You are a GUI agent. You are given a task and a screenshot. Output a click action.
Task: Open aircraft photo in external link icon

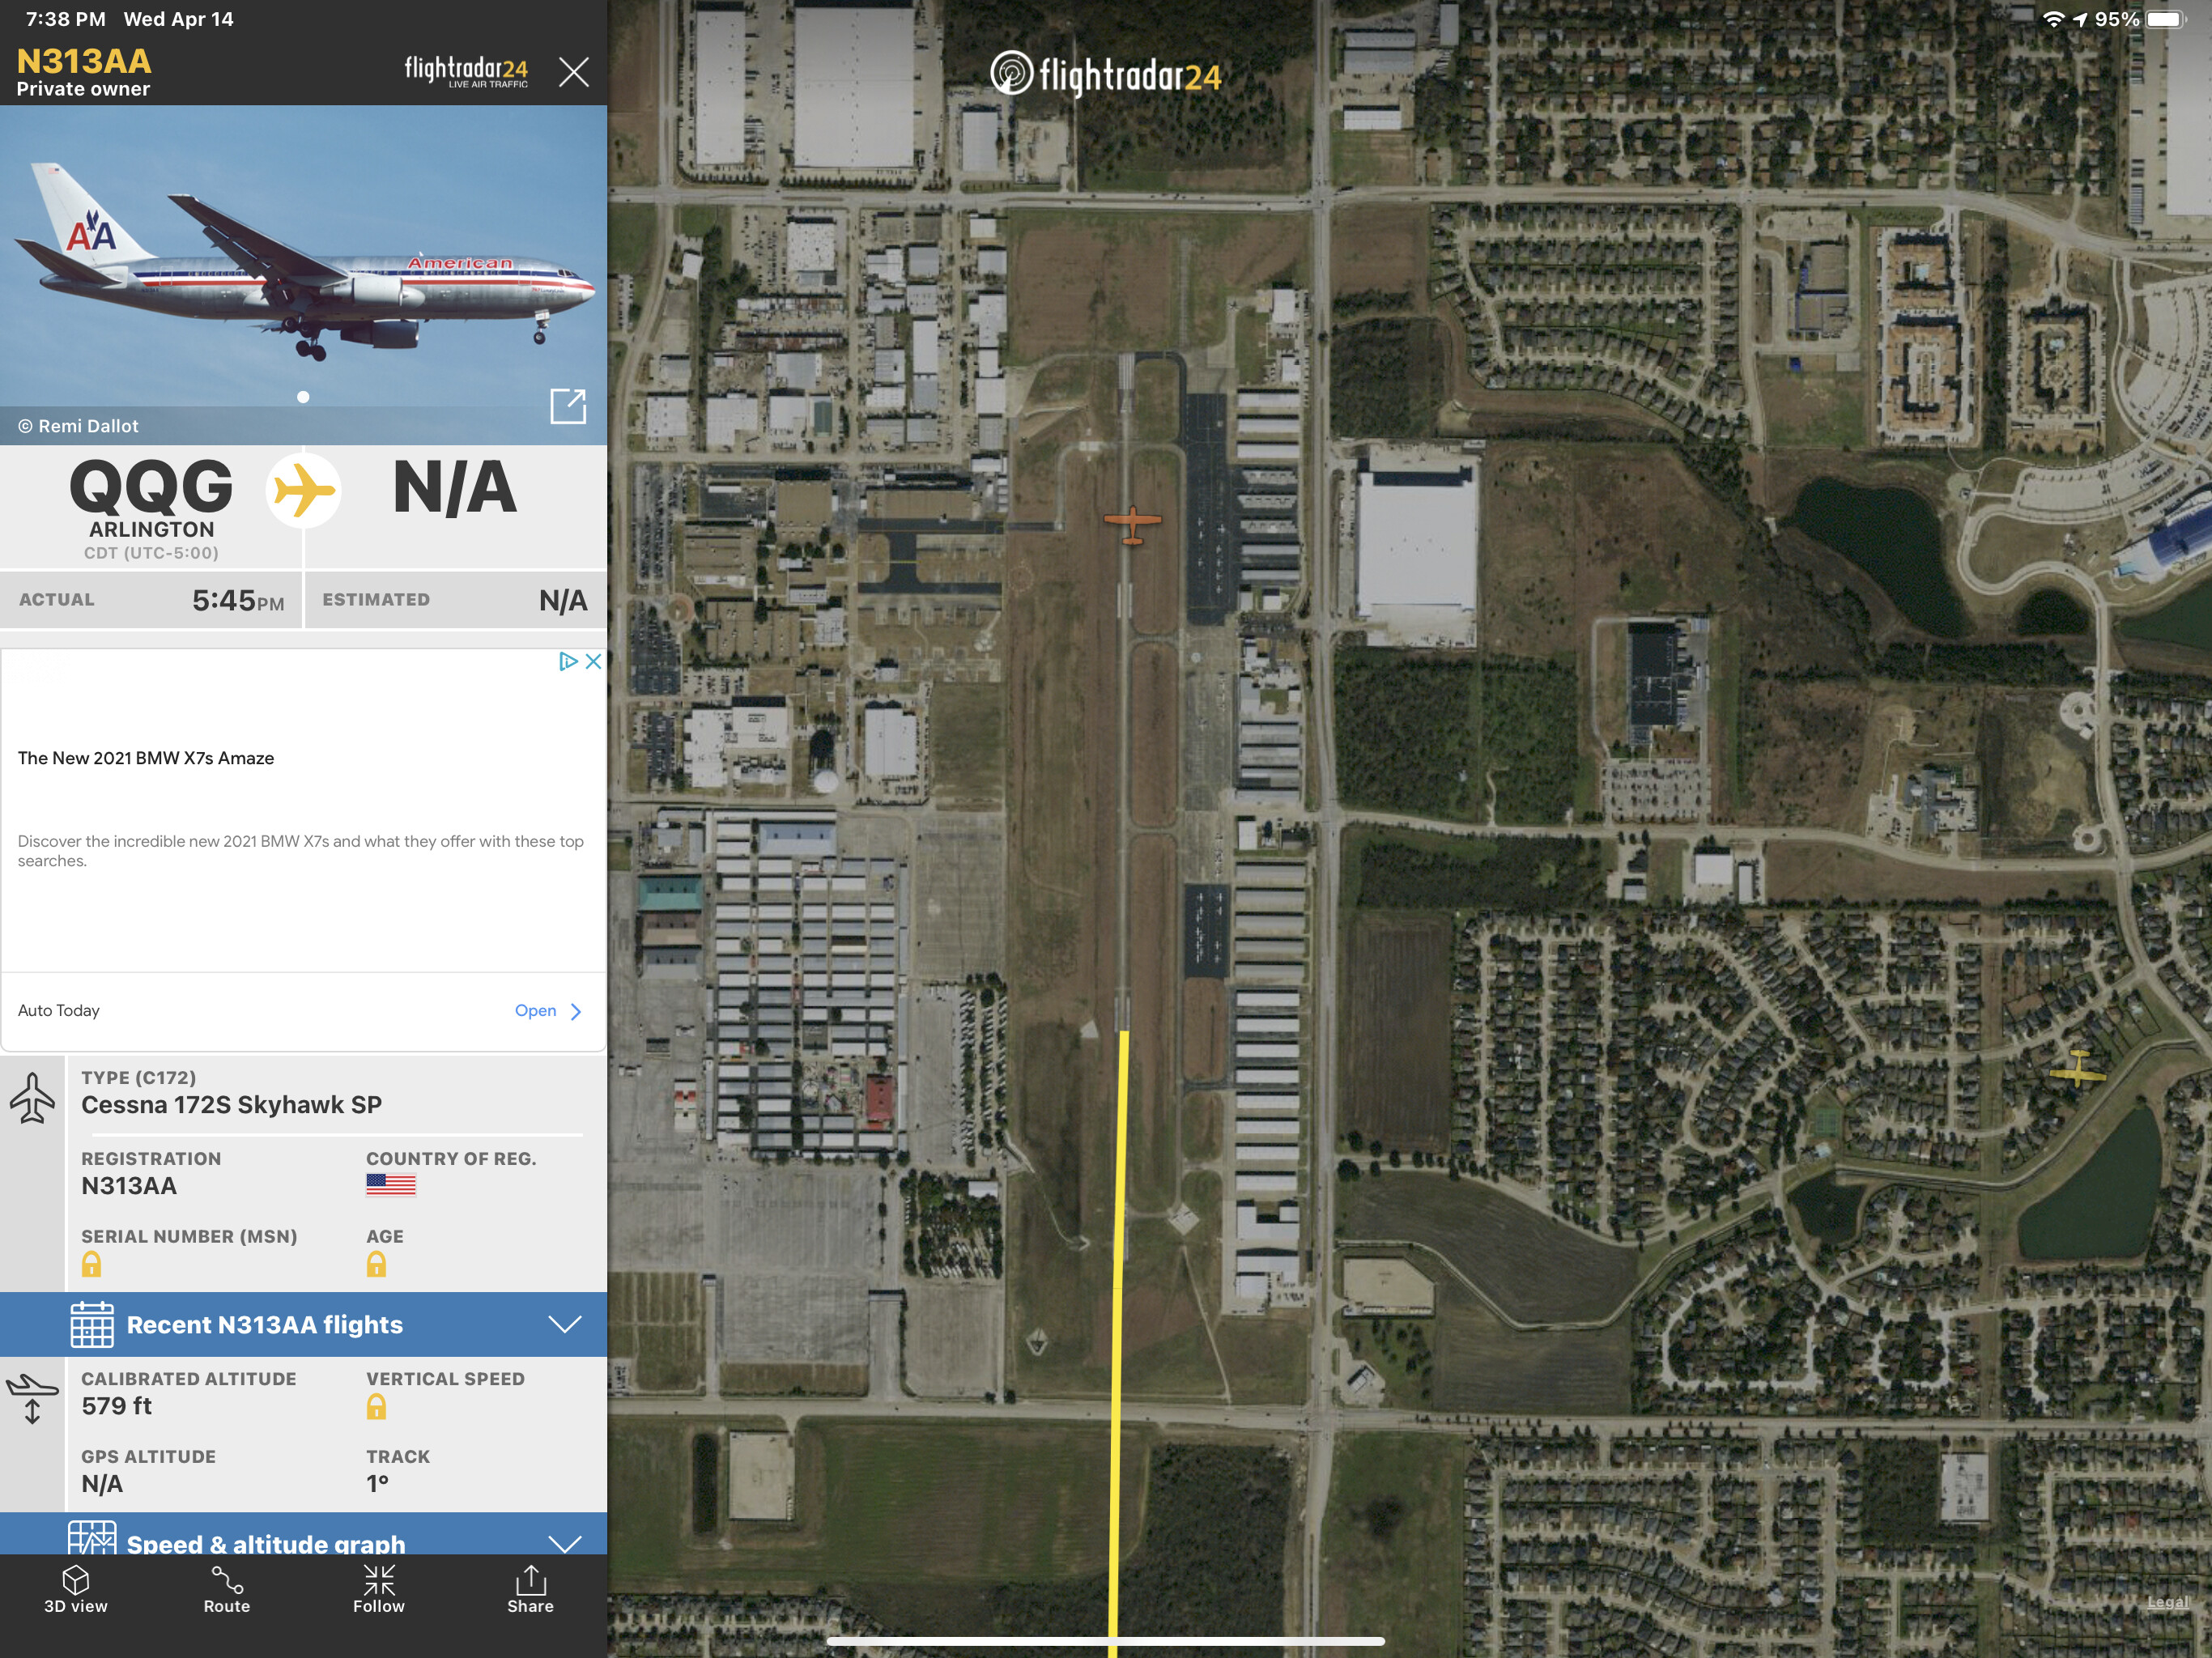[568, 406]
